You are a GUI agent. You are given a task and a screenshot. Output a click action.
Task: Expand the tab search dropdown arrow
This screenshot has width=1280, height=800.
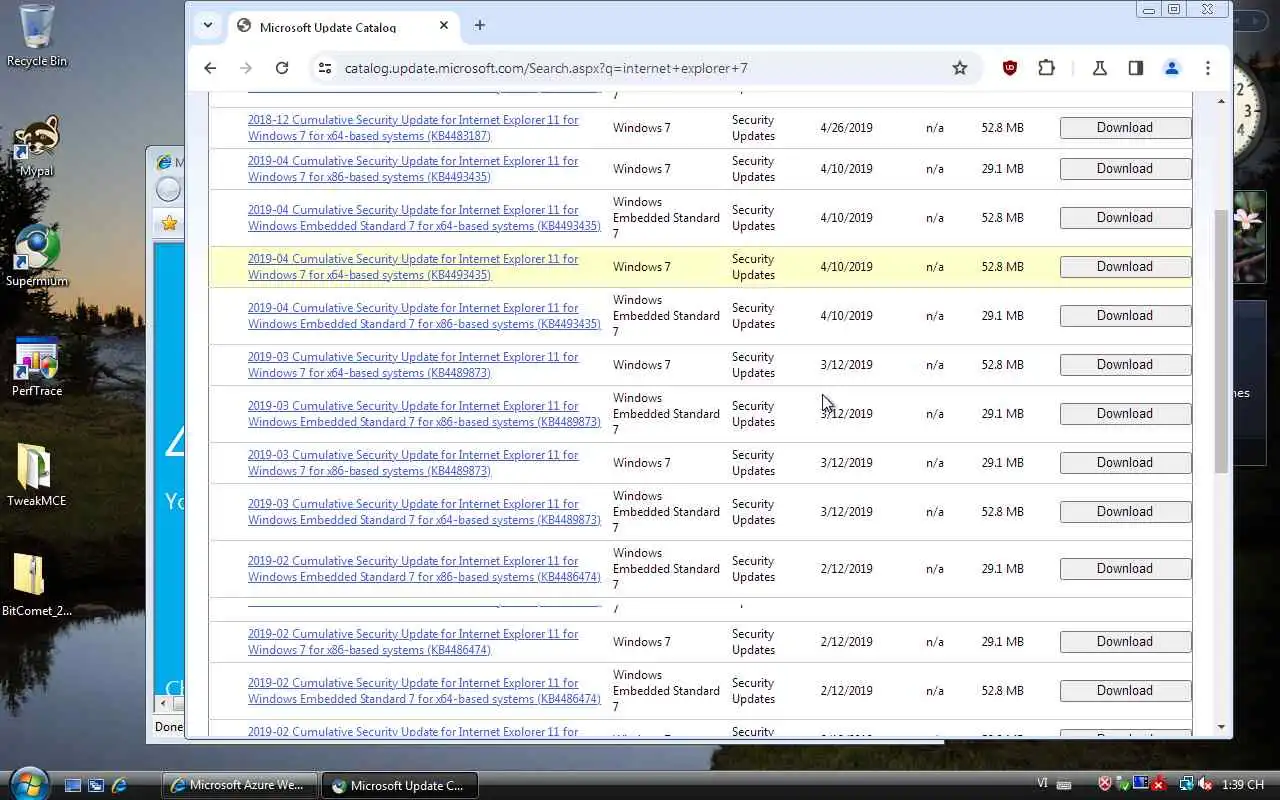tap(207, 26)
